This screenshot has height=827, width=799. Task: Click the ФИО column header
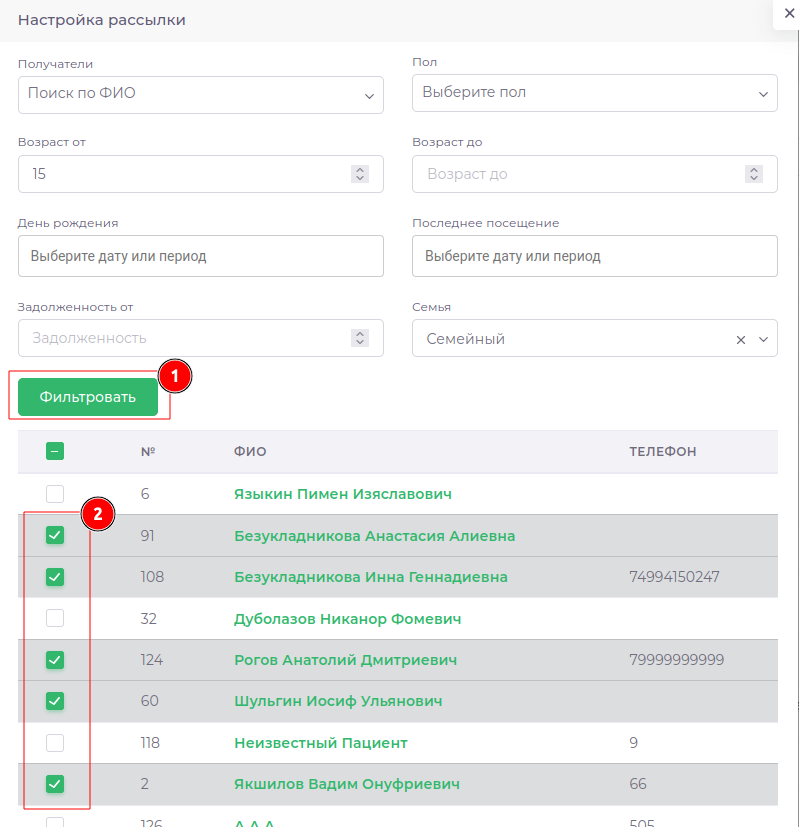pos(250,452)
